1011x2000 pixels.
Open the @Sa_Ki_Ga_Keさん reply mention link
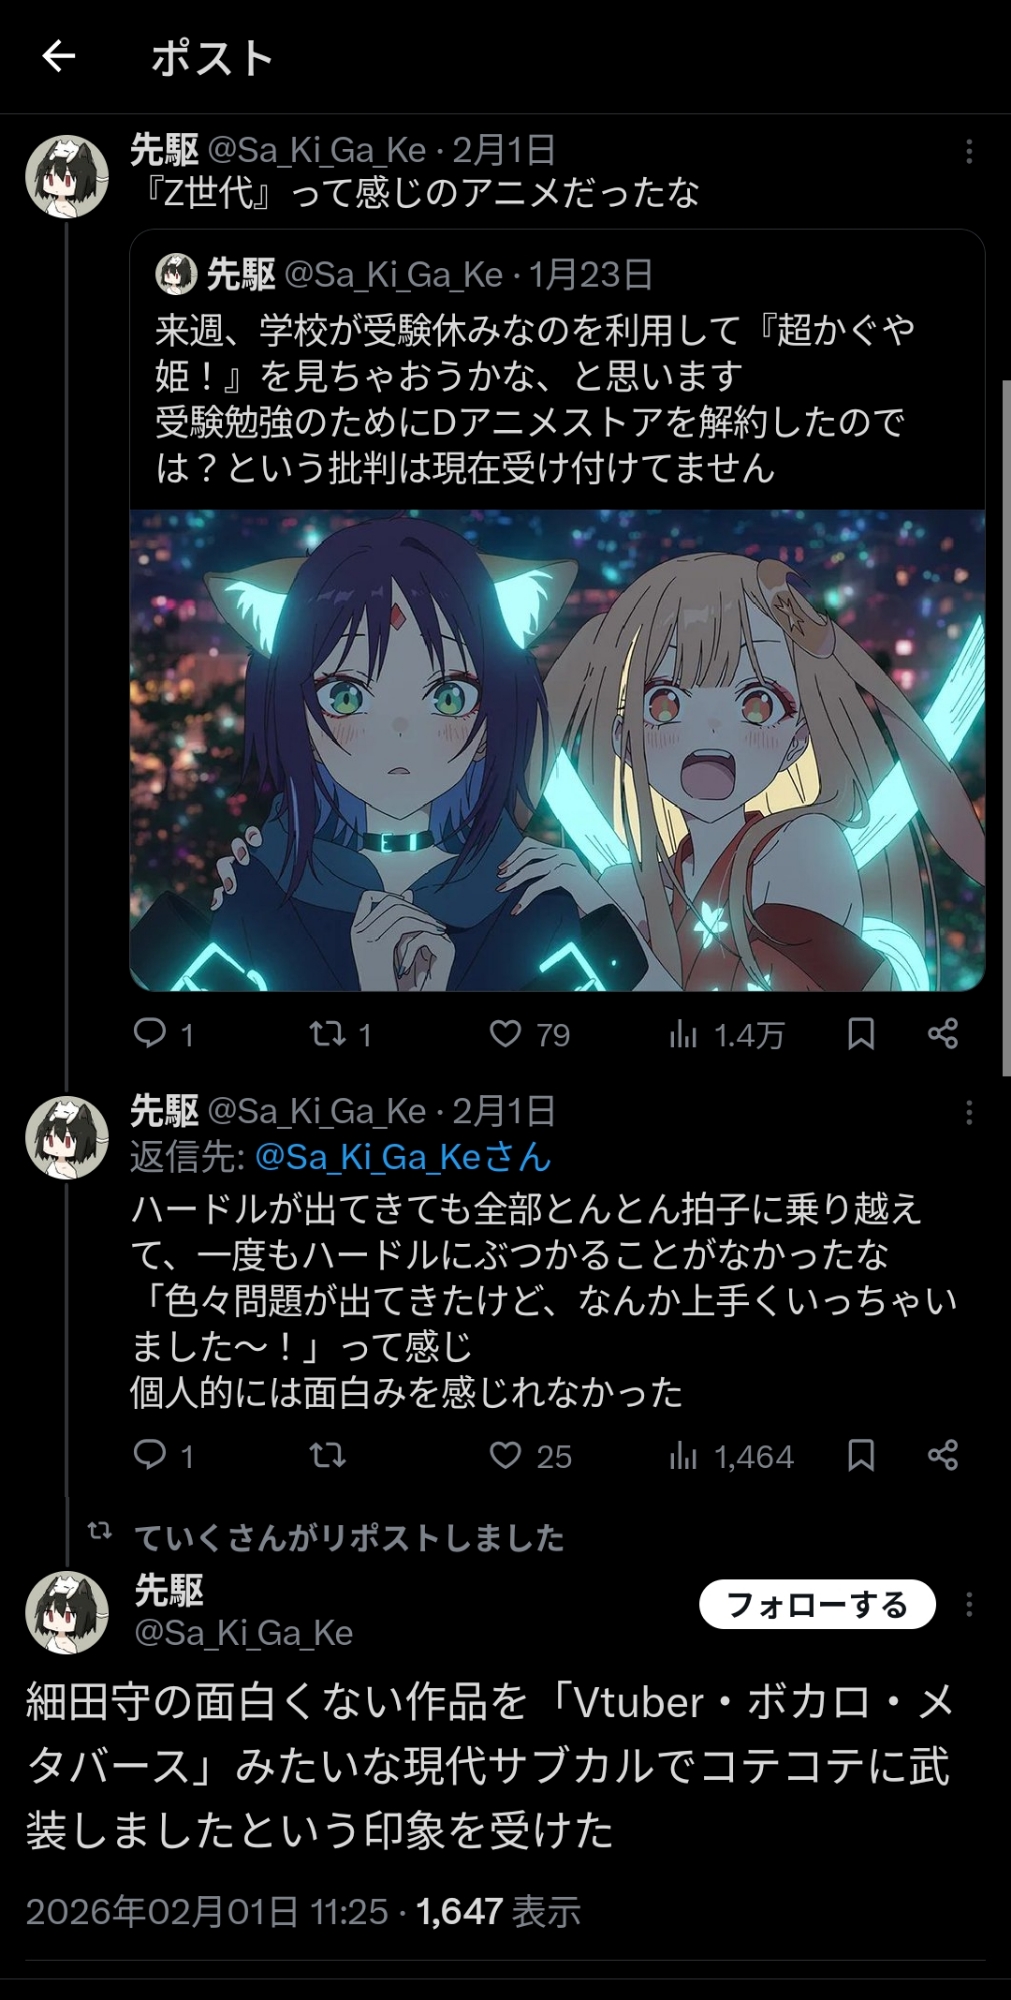(403, 1157)
